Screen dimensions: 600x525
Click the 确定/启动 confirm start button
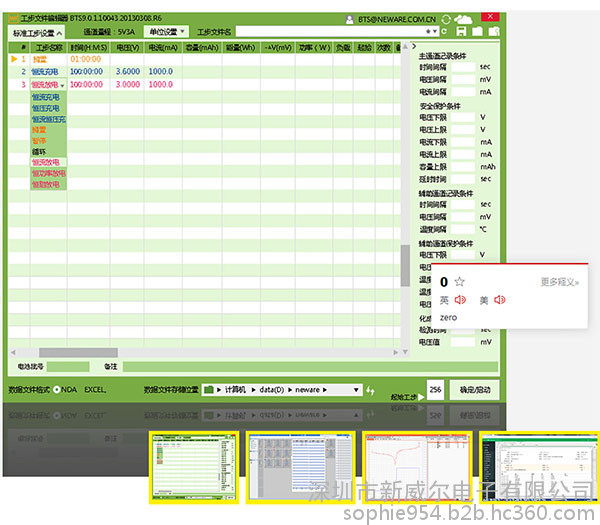(x=474, y=388)
